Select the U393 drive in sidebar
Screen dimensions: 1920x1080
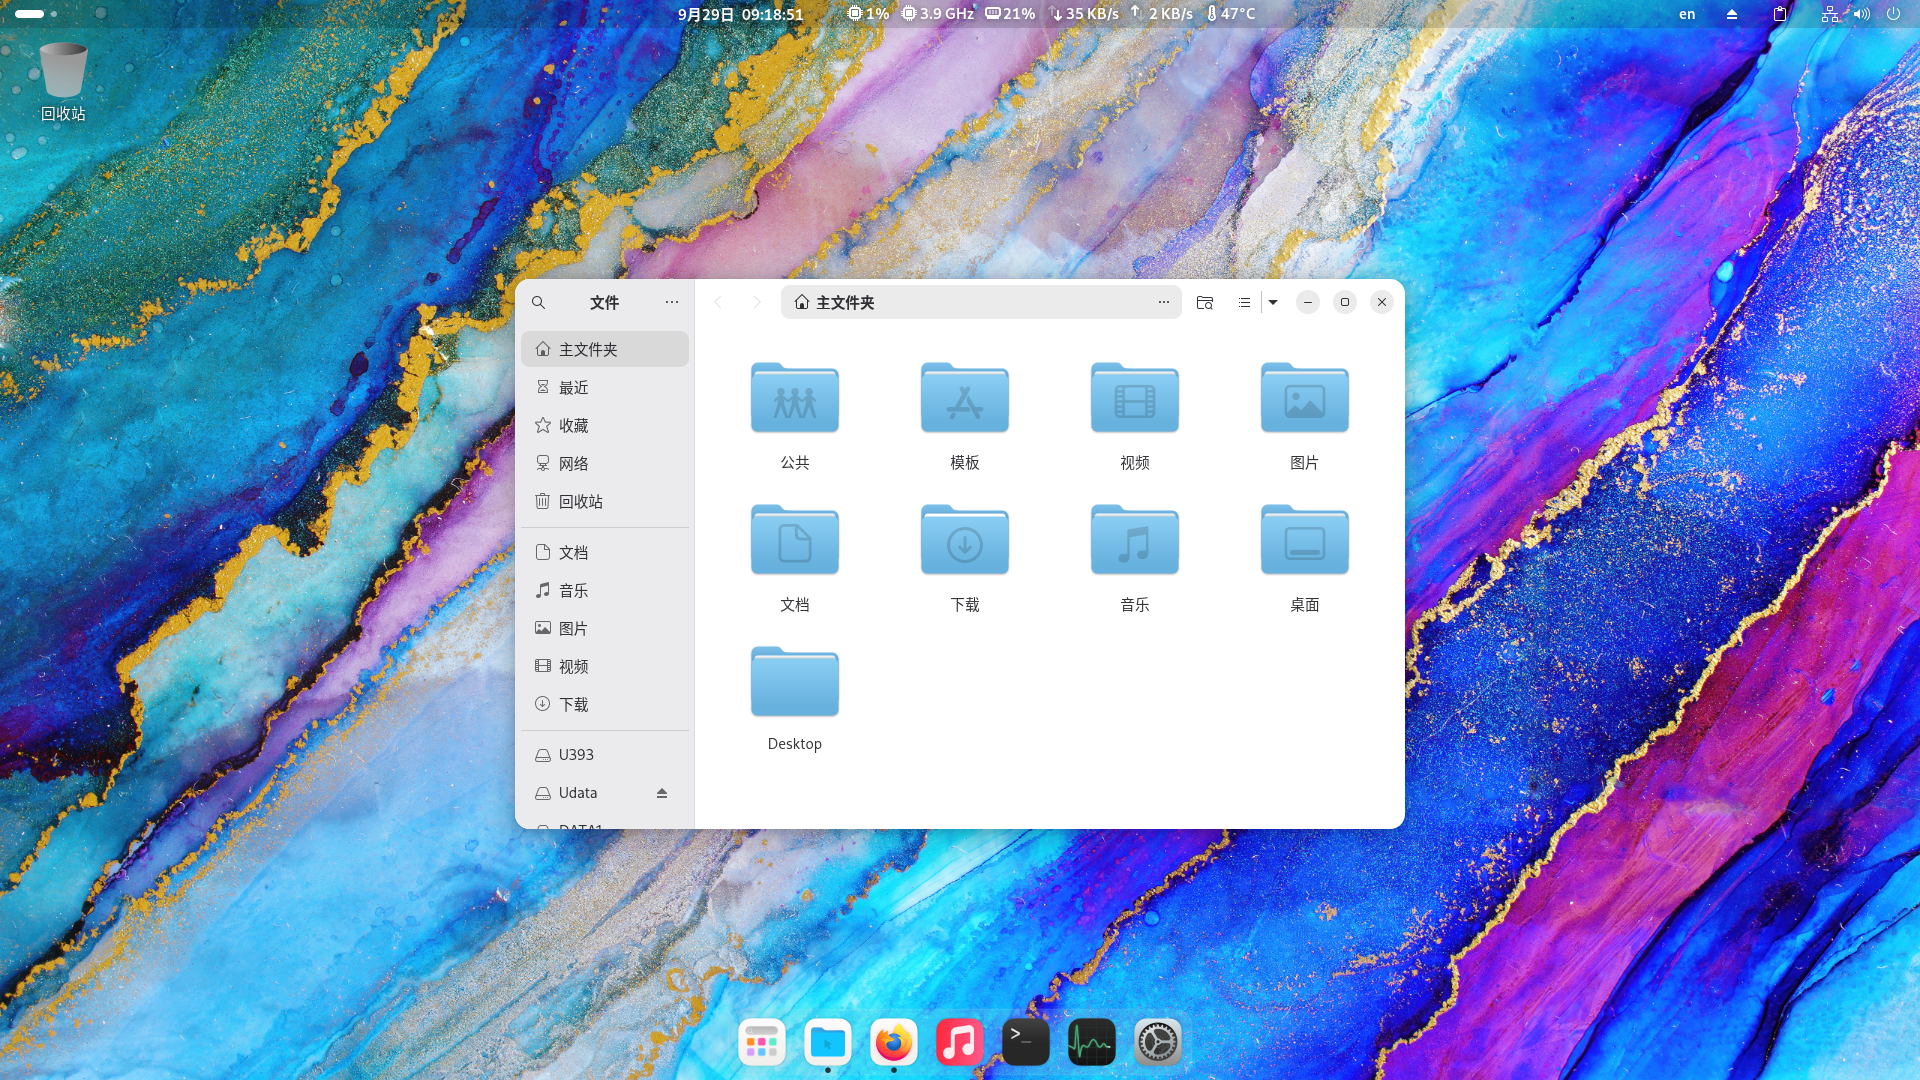click(605, 755)
